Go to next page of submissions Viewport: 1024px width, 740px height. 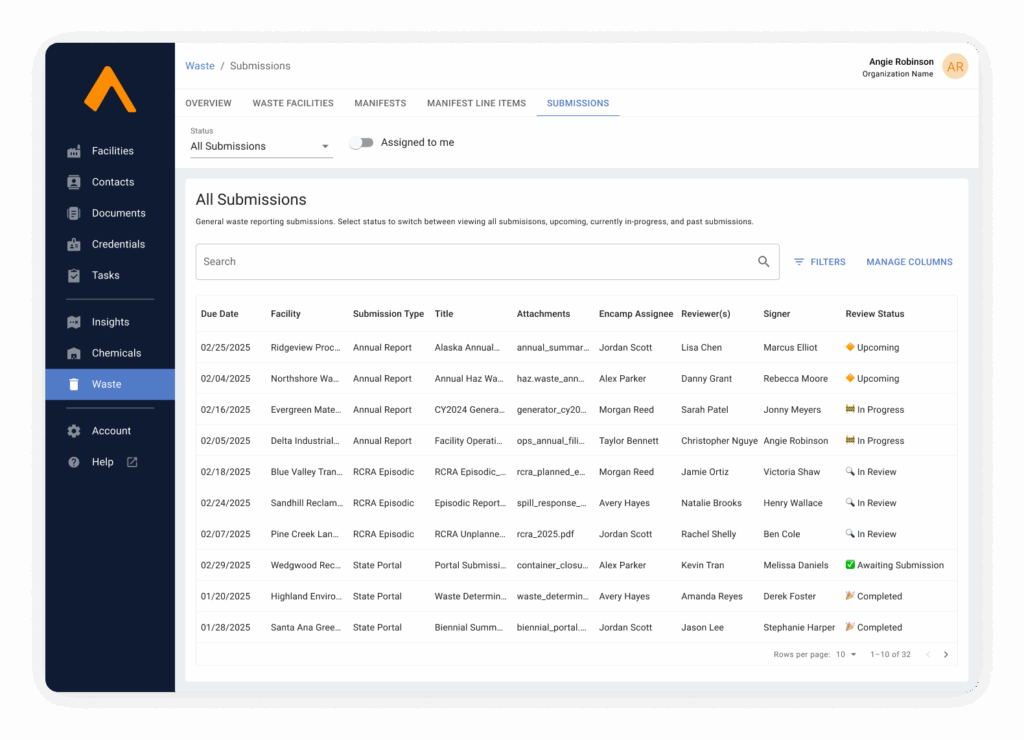coord(946,655)
